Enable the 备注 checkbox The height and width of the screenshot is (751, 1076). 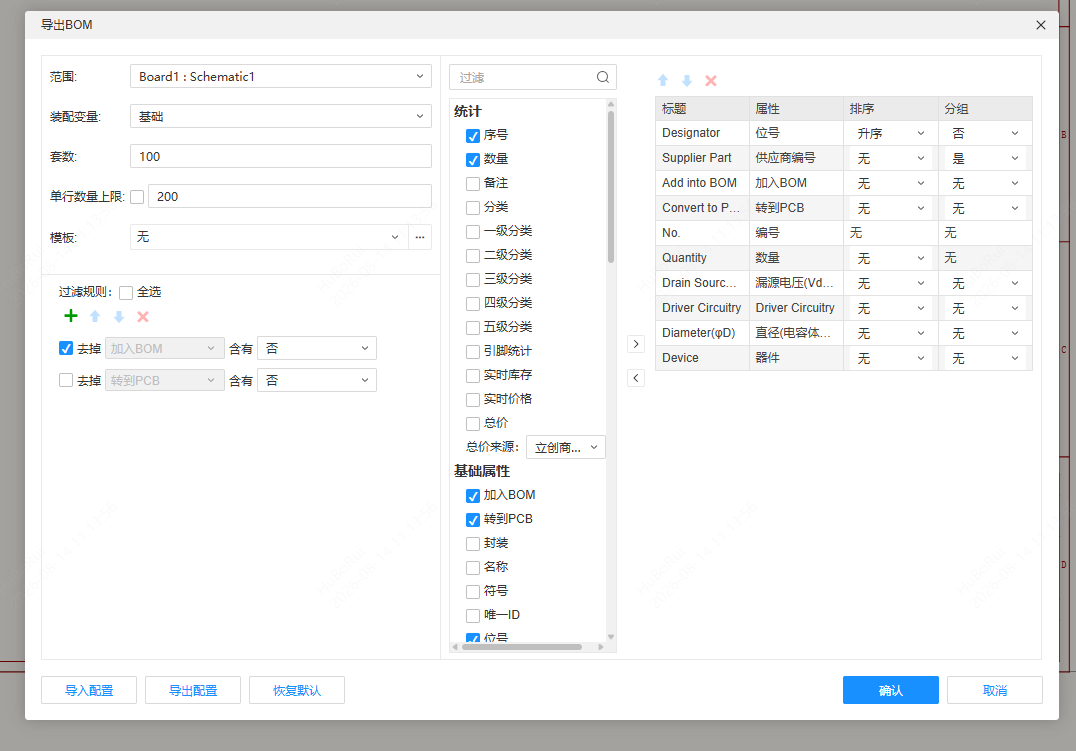[x=473, y=184]
